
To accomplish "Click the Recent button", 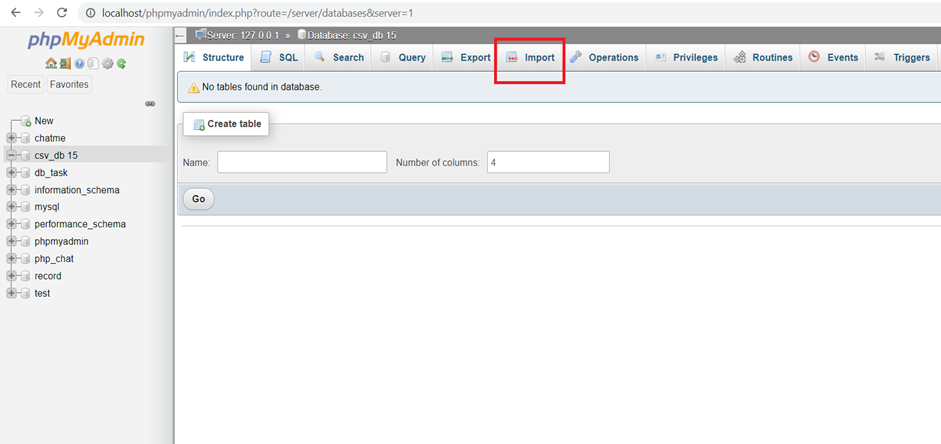I will pyautogui.click(x=26, y=85).
